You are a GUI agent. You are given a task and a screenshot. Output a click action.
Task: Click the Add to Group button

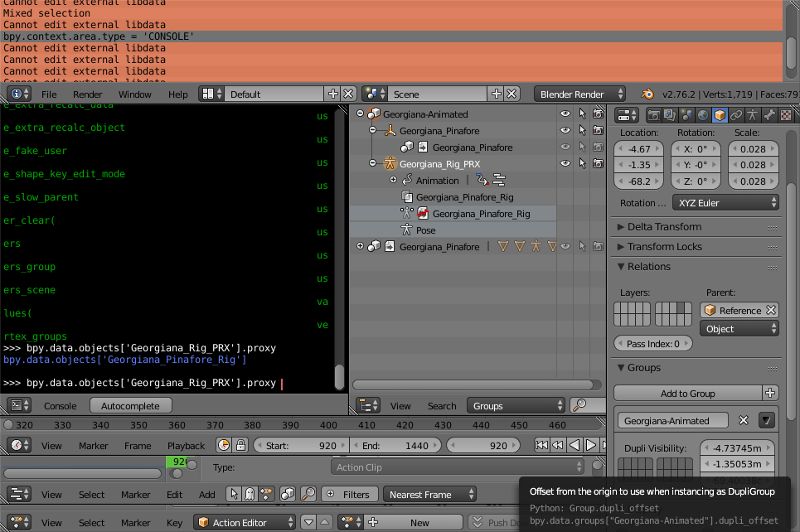[x=688, y=393]
